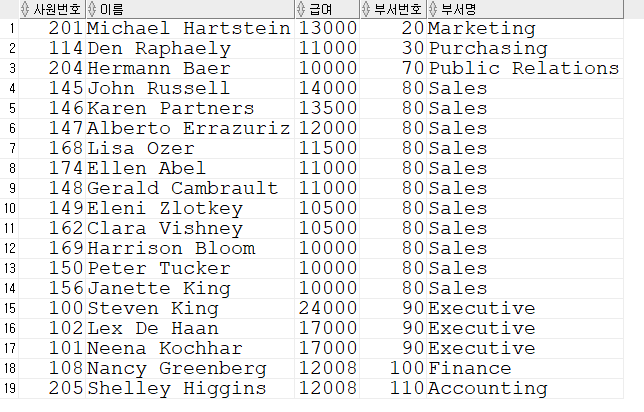Click Shelley Higgins name cell

190,388
